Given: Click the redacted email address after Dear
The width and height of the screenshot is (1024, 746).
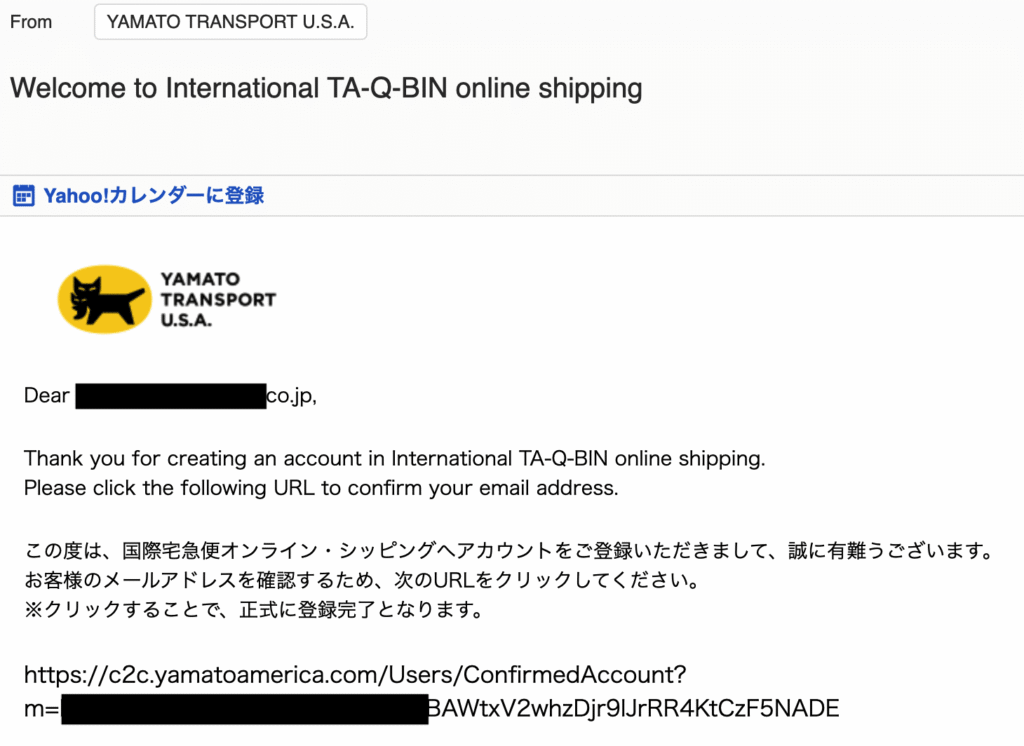Looking at the screenshot, I should [171, 397].
